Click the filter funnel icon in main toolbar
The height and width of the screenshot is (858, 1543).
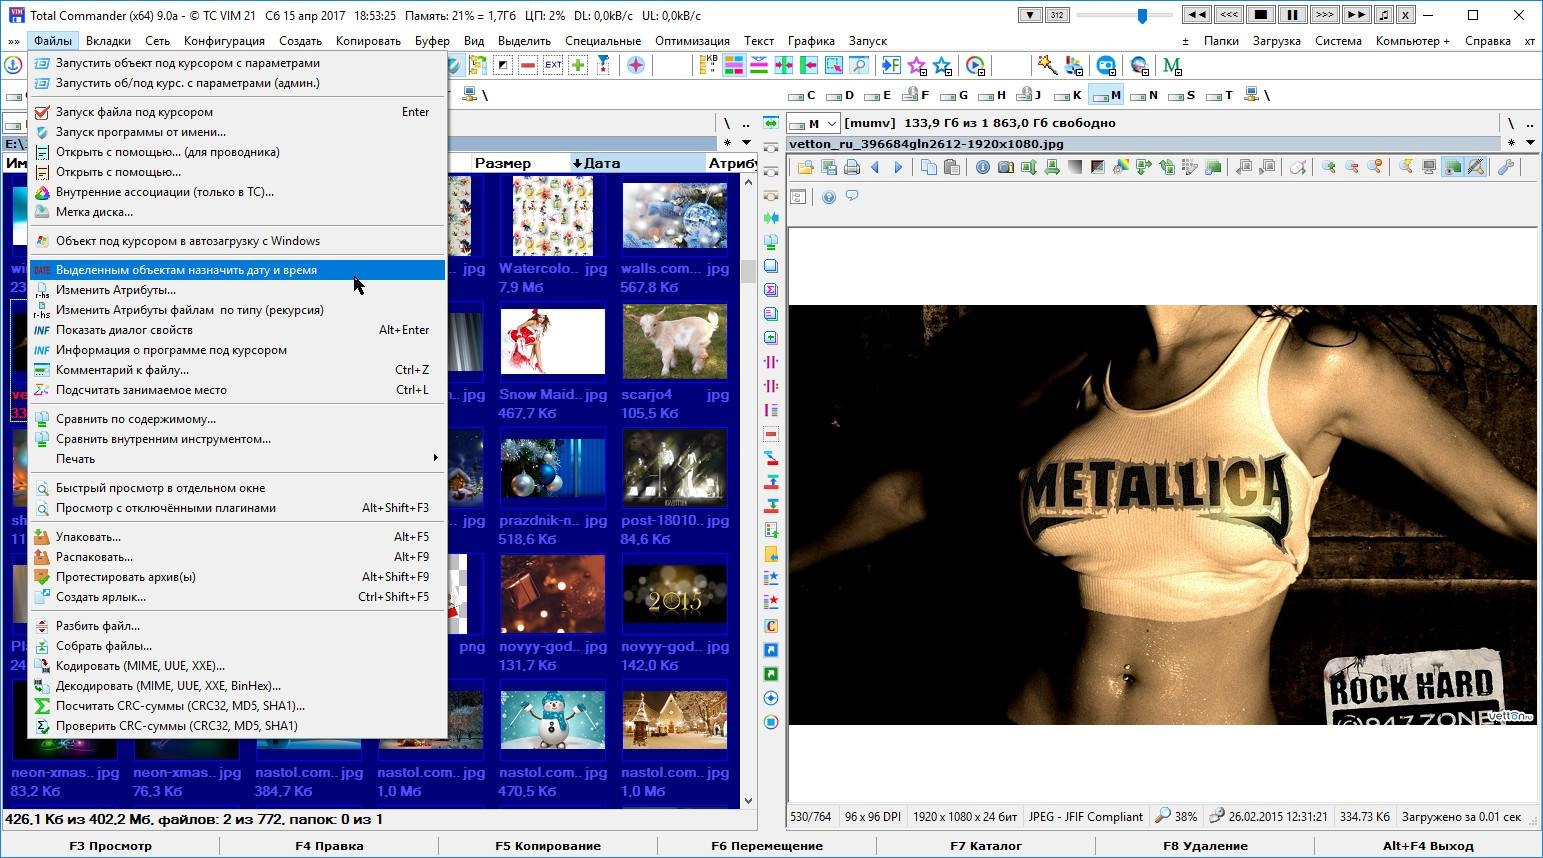coord(603,65)
